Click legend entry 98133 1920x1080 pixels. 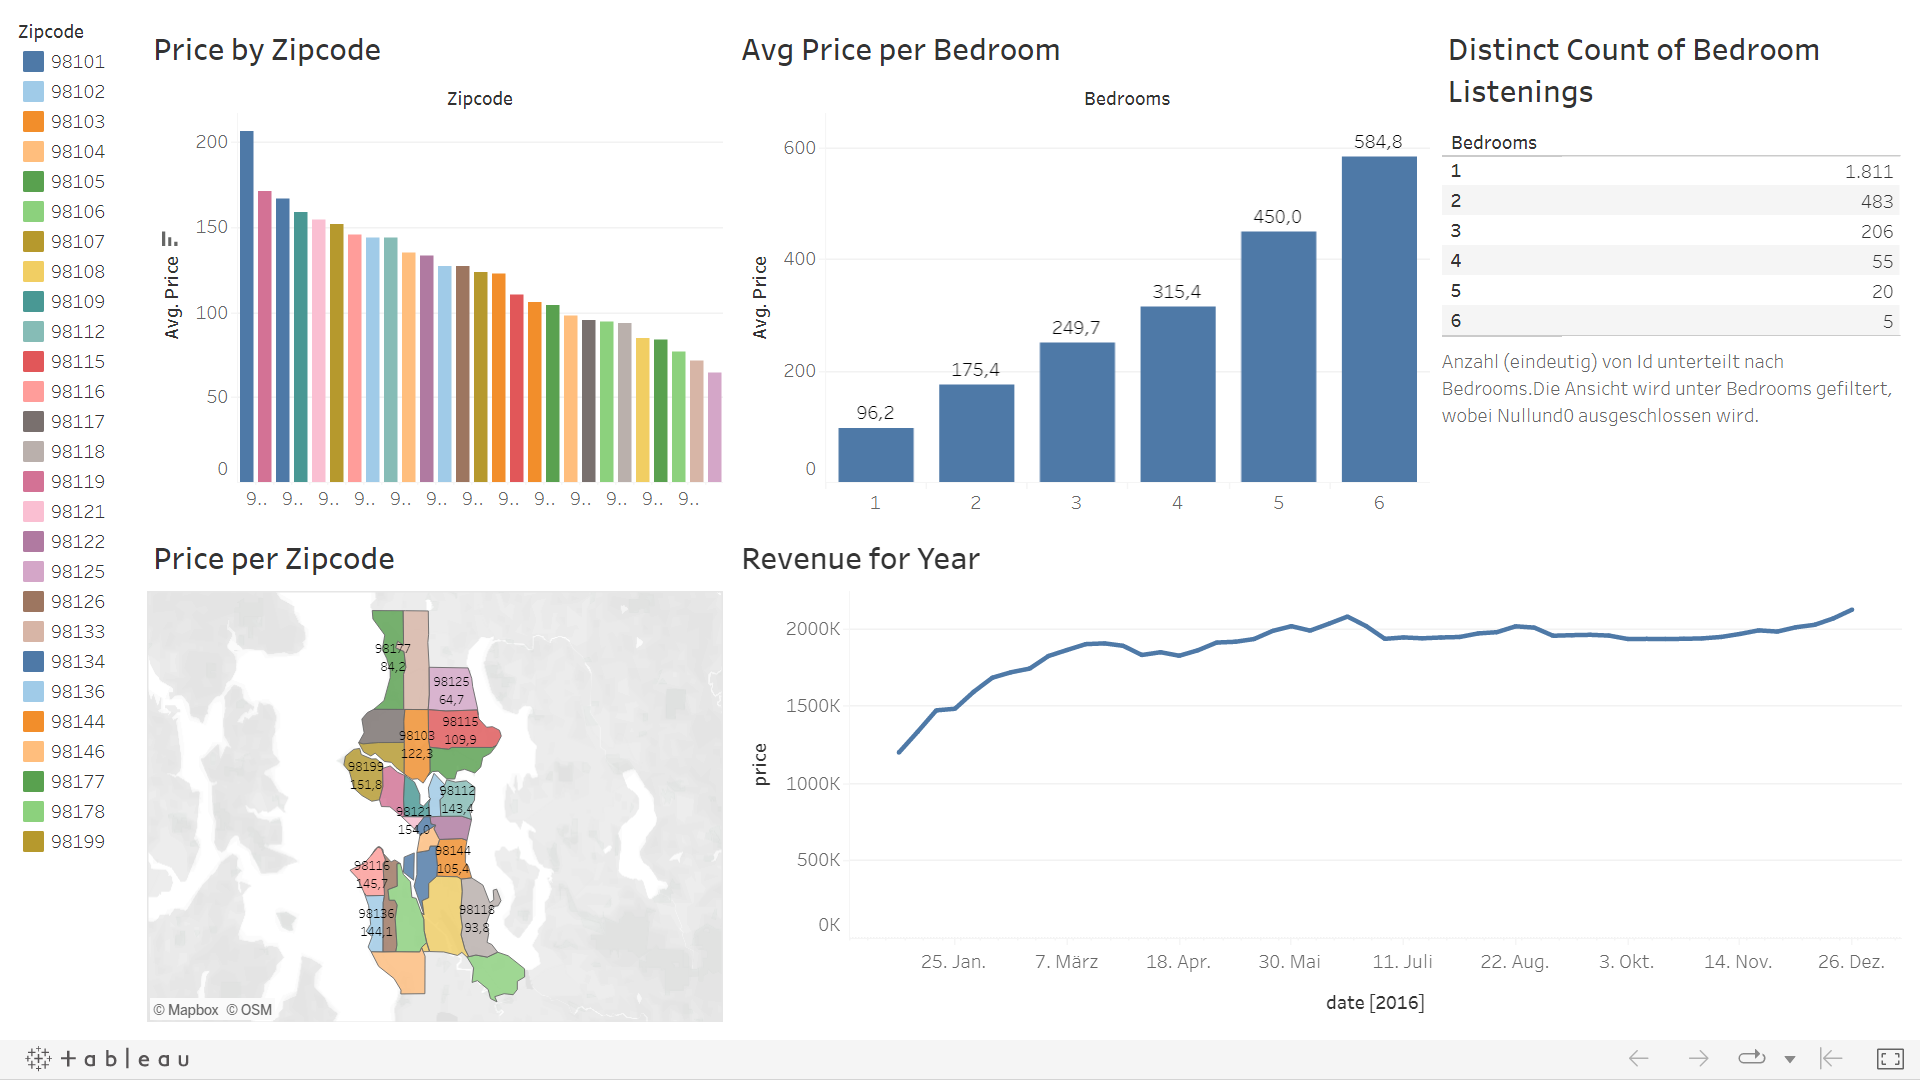tap(64, 632)
